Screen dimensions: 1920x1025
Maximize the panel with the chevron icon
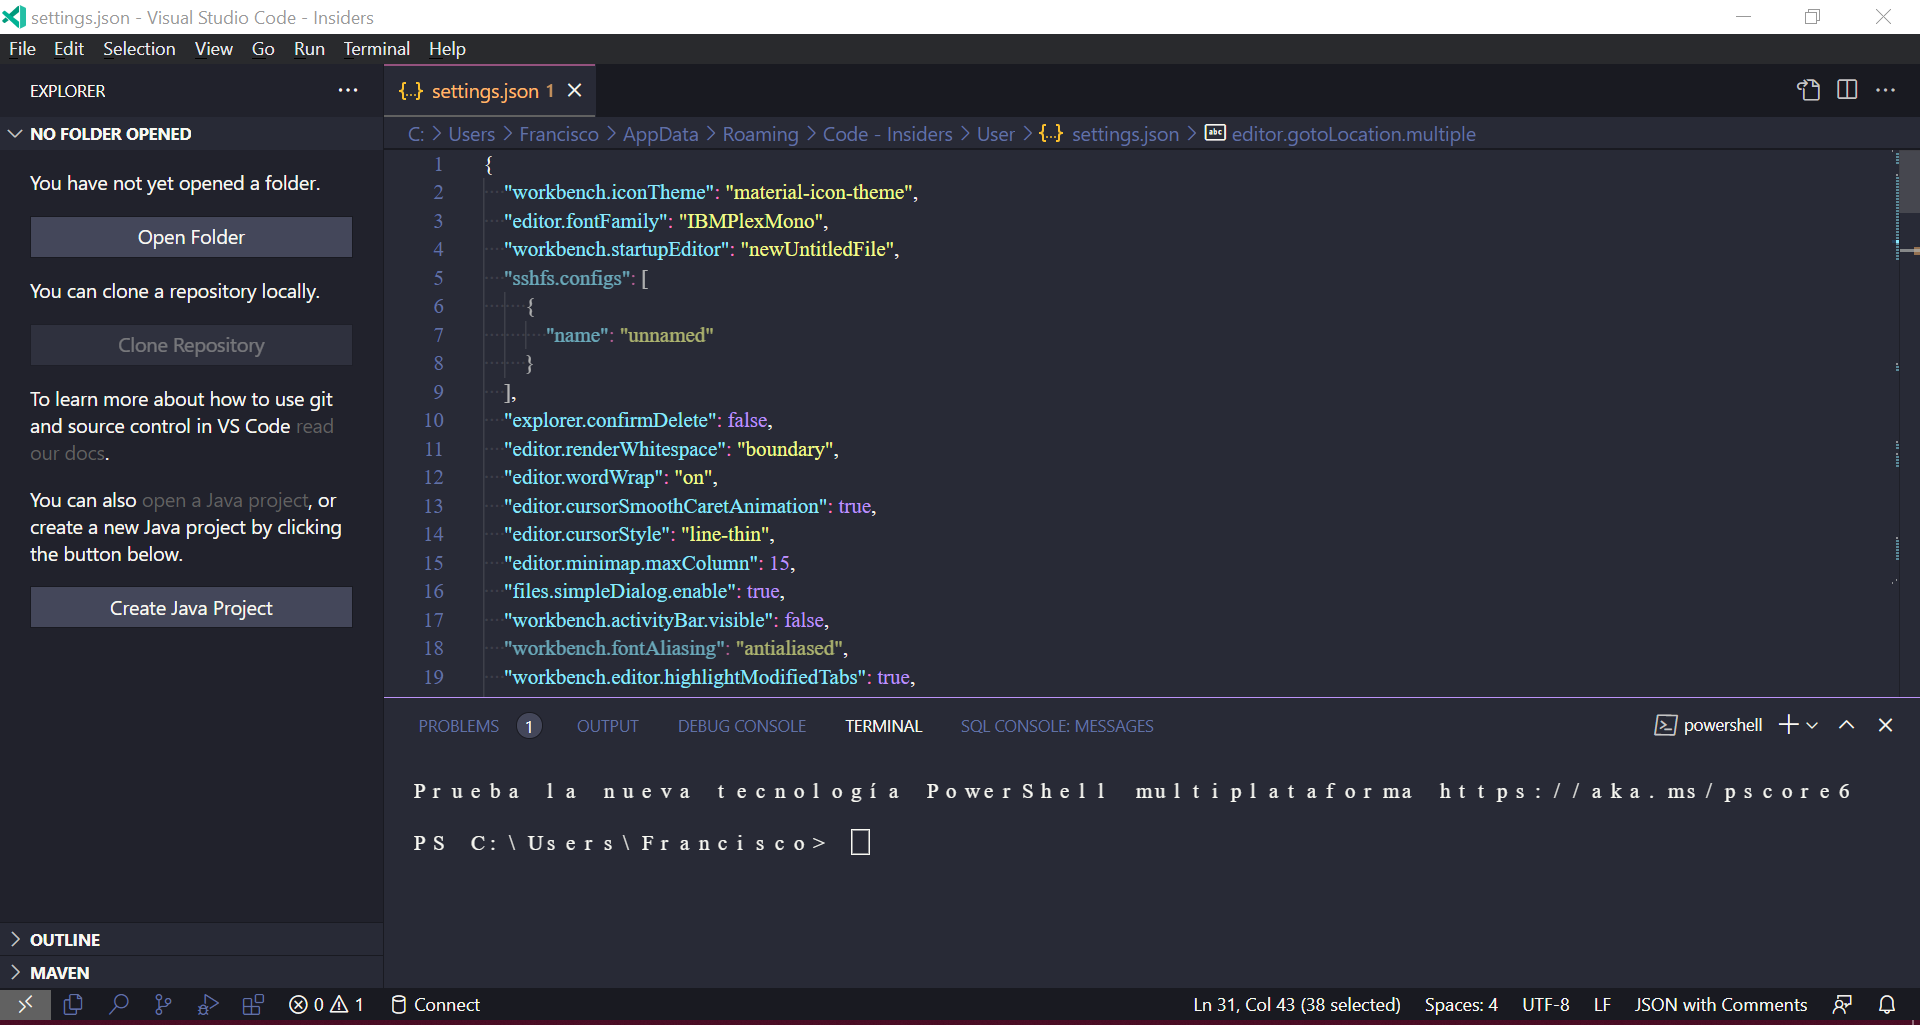click(1846, 725)
